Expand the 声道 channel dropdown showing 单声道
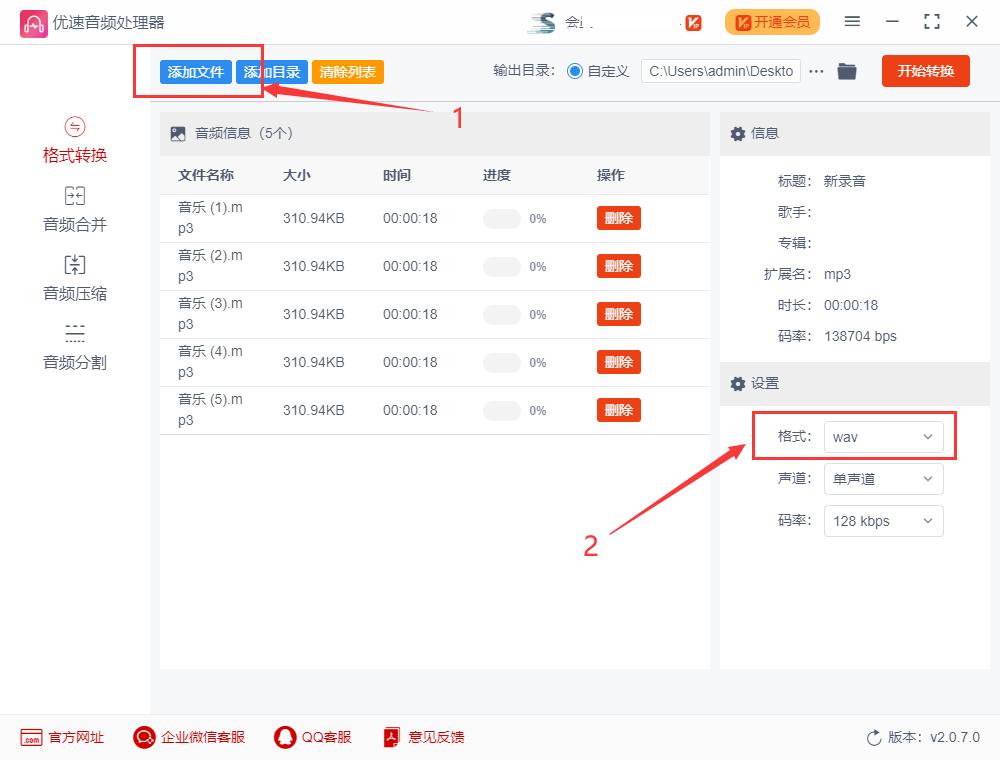The image size is (1000, 760). point(884,479)
